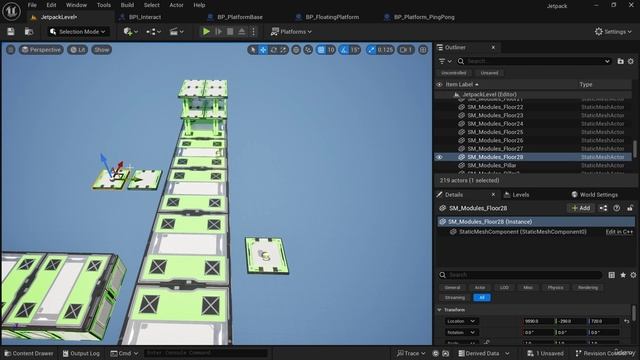Change scale snap value 0.125

tap(385, 50)
